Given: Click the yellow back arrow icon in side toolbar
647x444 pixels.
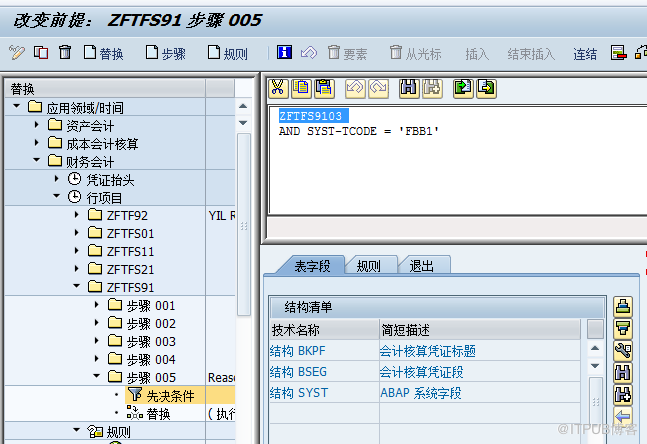Looking at the screenshot, I should (x=623, y=416).
